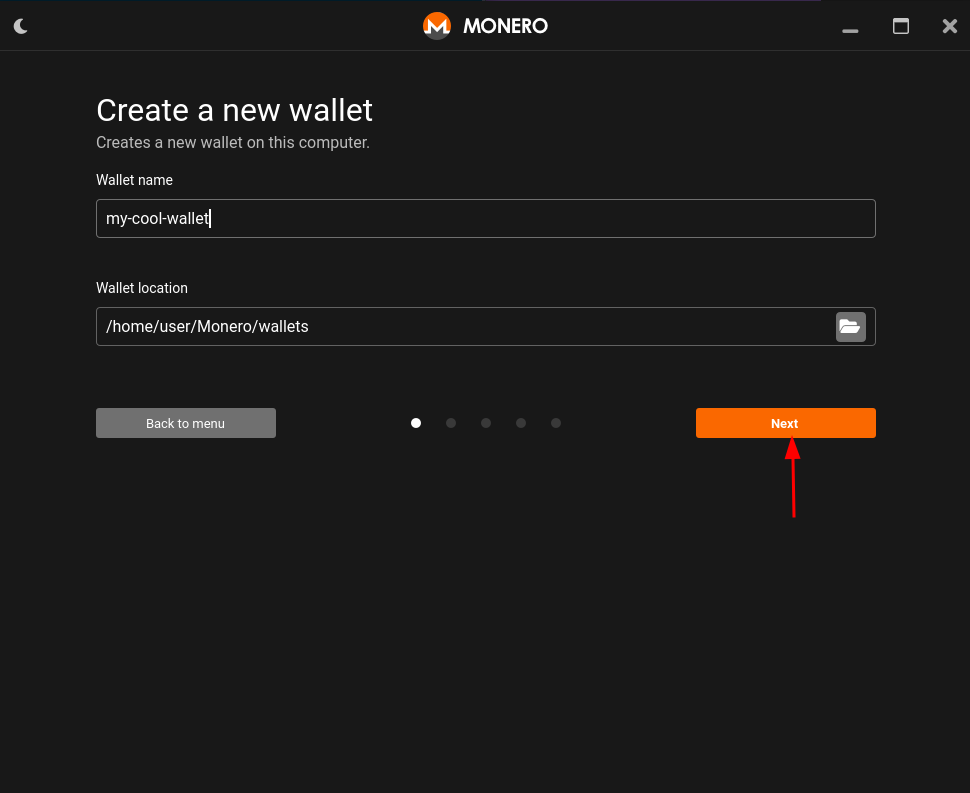
Task: Click the 'Create a new wallet' heading
Action: 234,110
